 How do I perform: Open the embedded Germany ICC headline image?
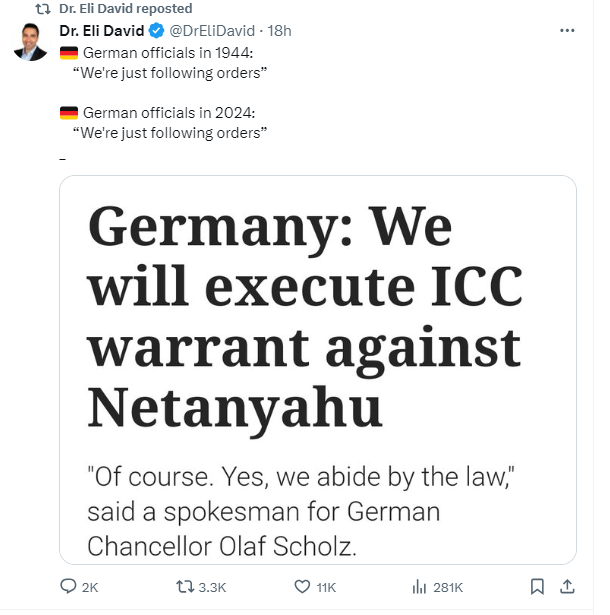[318, 370]
